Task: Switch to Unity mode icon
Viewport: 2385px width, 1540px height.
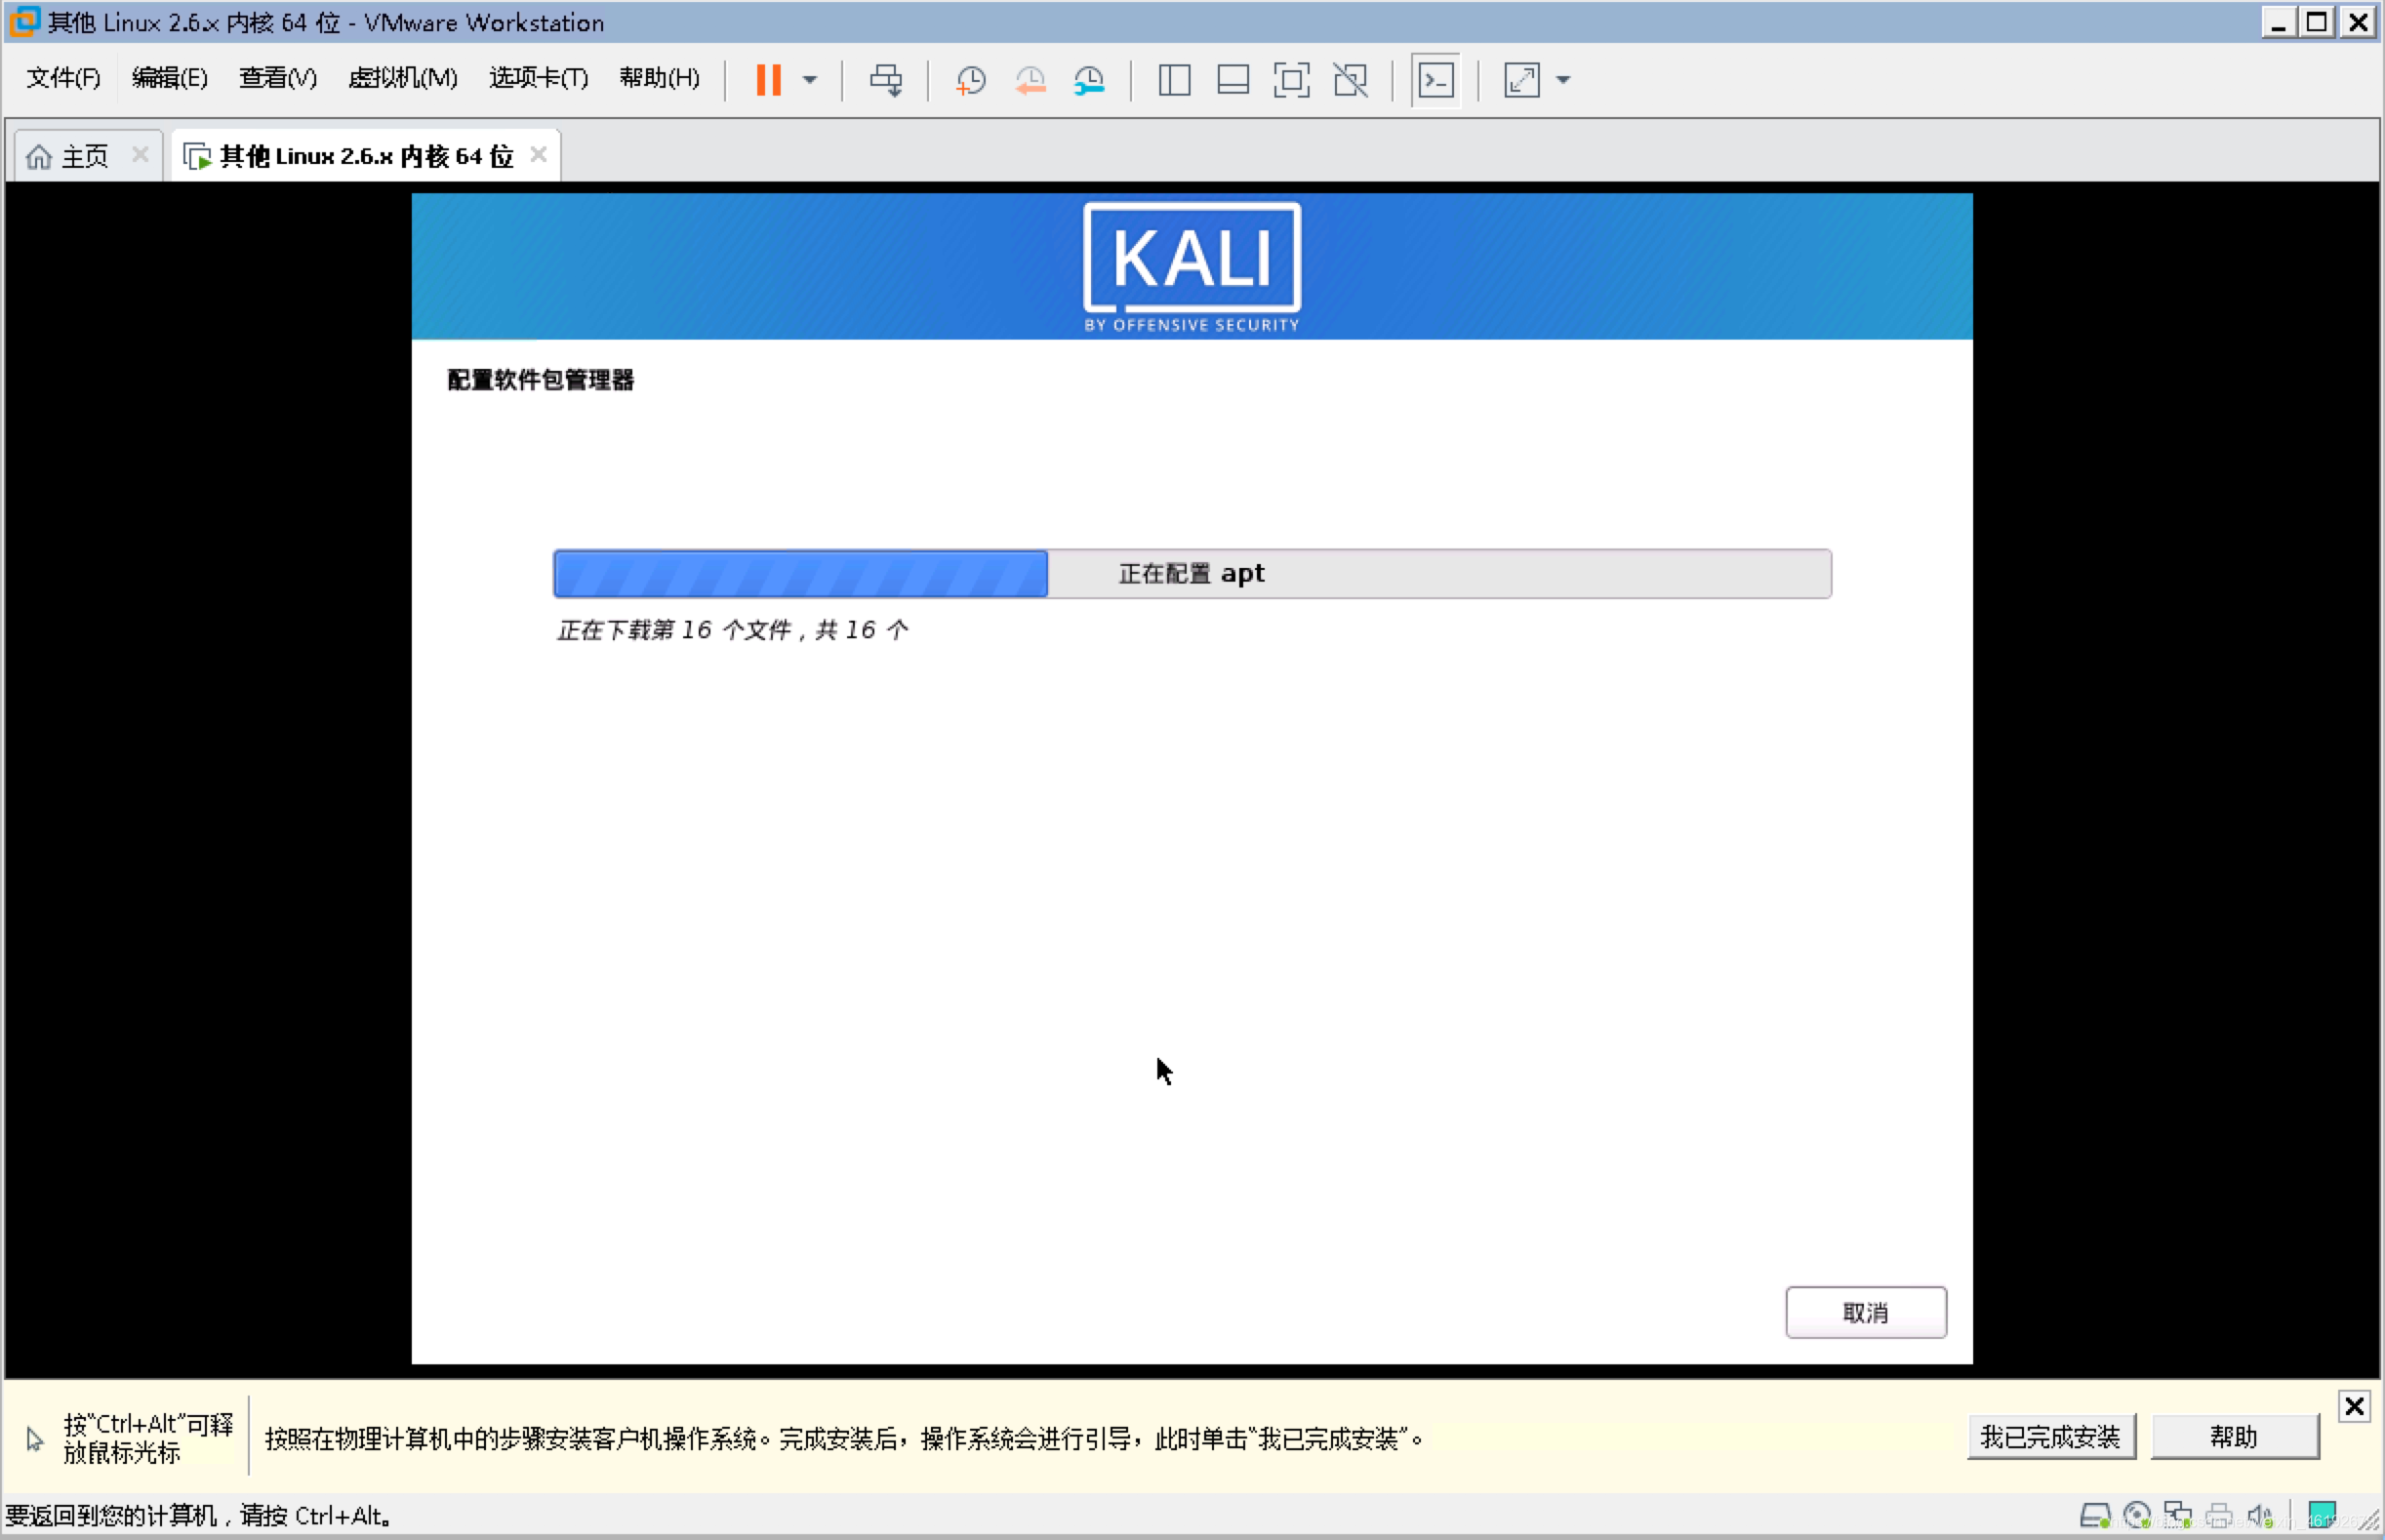Action: [x=1351, y=80]
